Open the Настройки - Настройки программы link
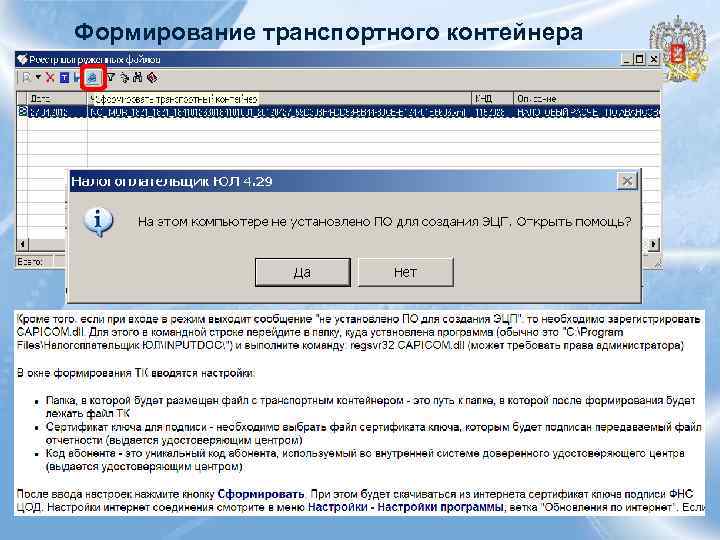The width and height of the screenshot is (720, 540). pyautogui.click(x=405, y=507)
